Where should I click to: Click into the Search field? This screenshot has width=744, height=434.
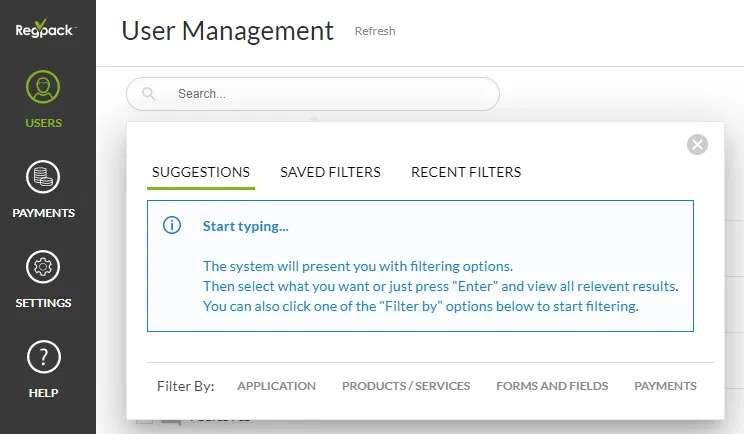pos(313,94)
